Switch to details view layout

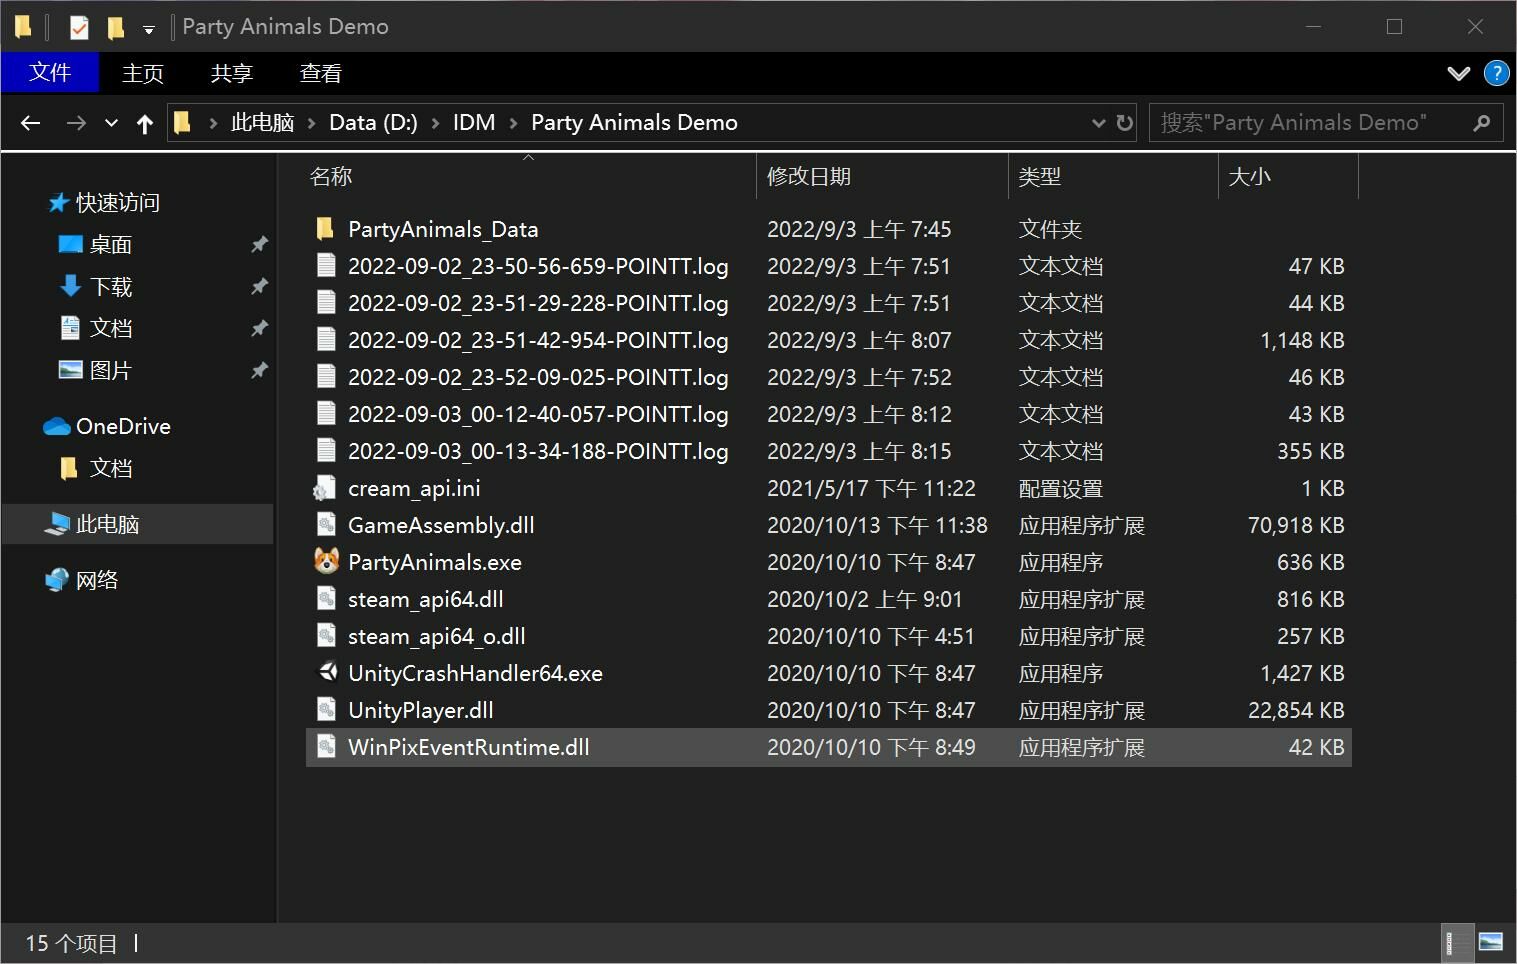(x=1457, y=942)
